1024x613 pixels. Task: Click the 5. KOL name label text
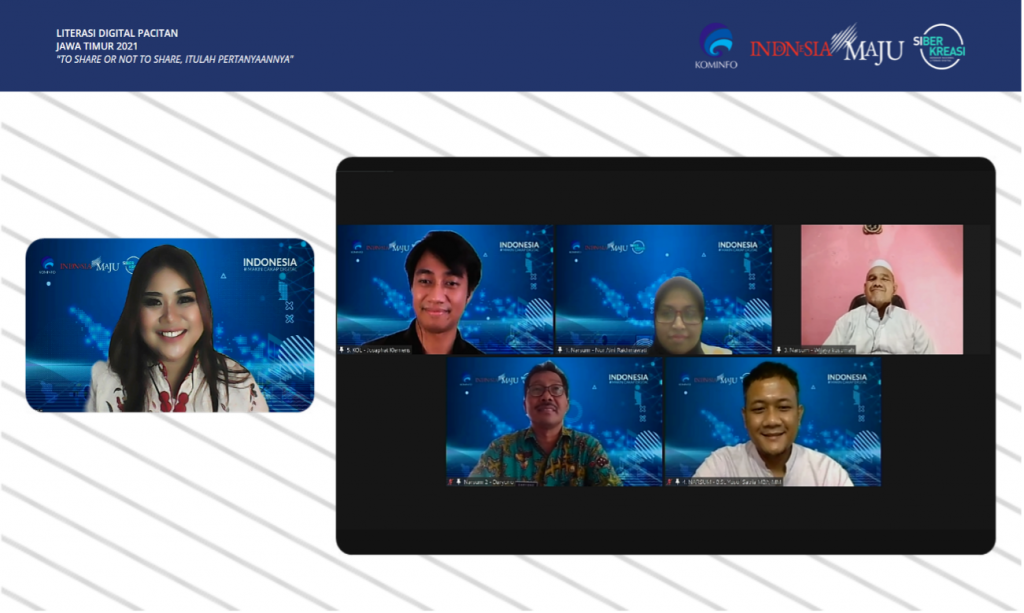380,350
